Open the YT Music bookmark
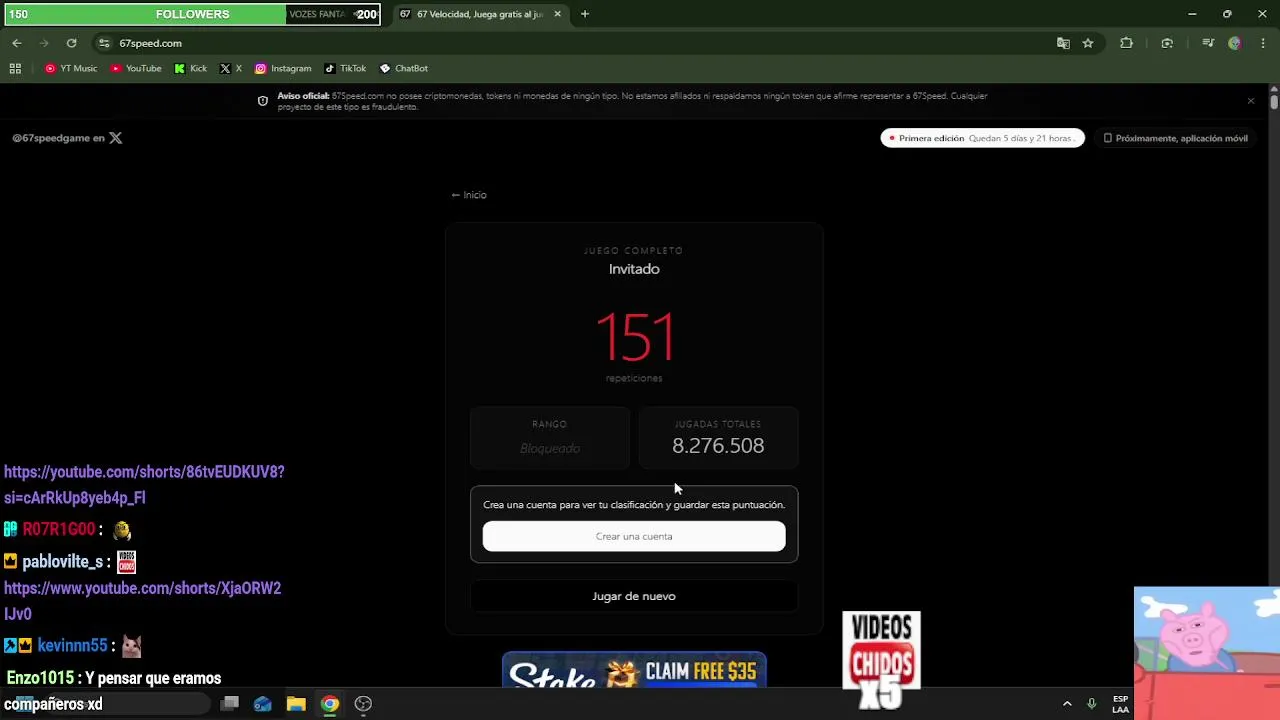Image resolution: width=1280 pixels, height=720 pixels. [71, 68]
